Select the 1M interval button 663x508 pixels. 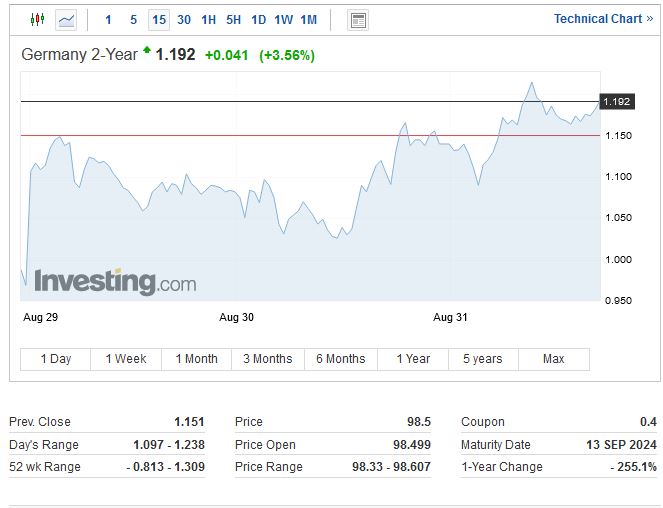[308, 20]
